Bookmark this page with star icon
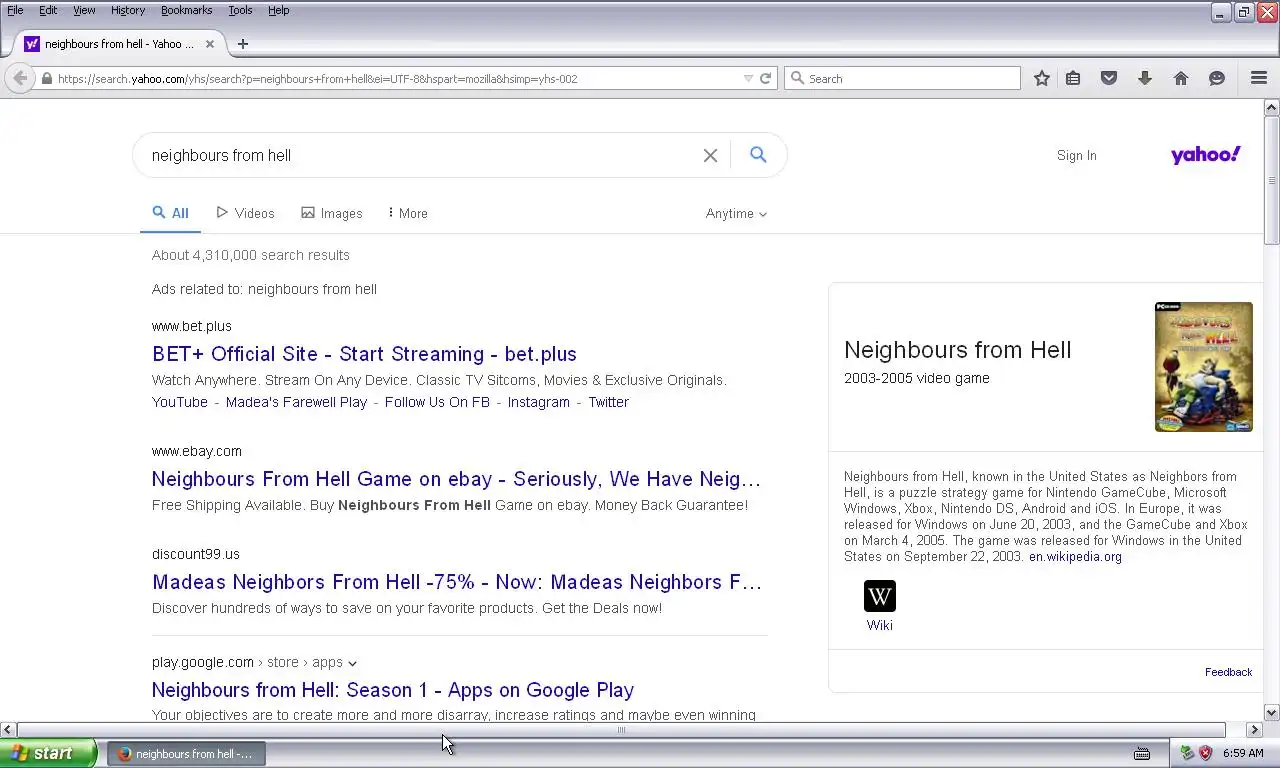Screen dimensions: 1280x768 point(1042,78)
